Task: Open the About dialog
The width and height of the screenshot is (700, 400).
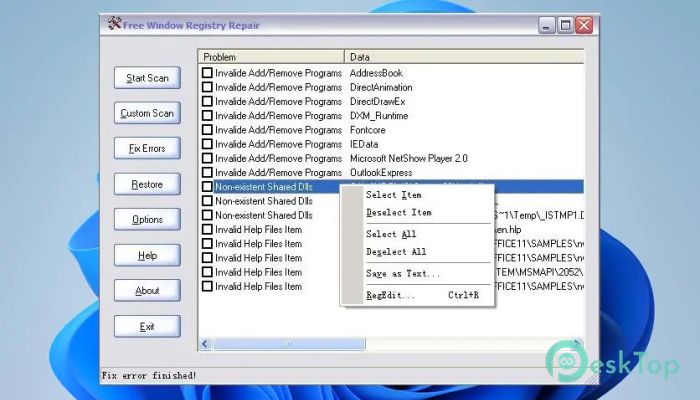Action: [x=147, y=291]
